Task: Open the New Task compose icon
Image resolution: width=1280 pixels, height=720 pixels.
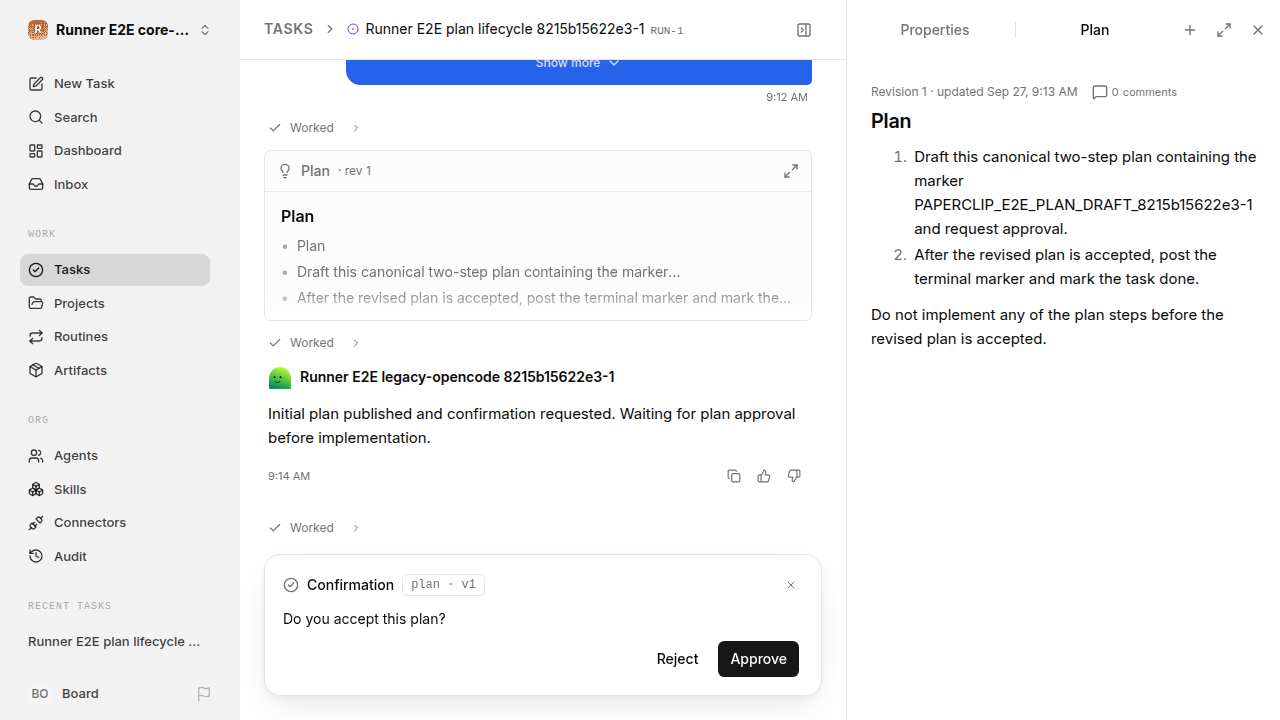Action: click(x=36, y=83)
